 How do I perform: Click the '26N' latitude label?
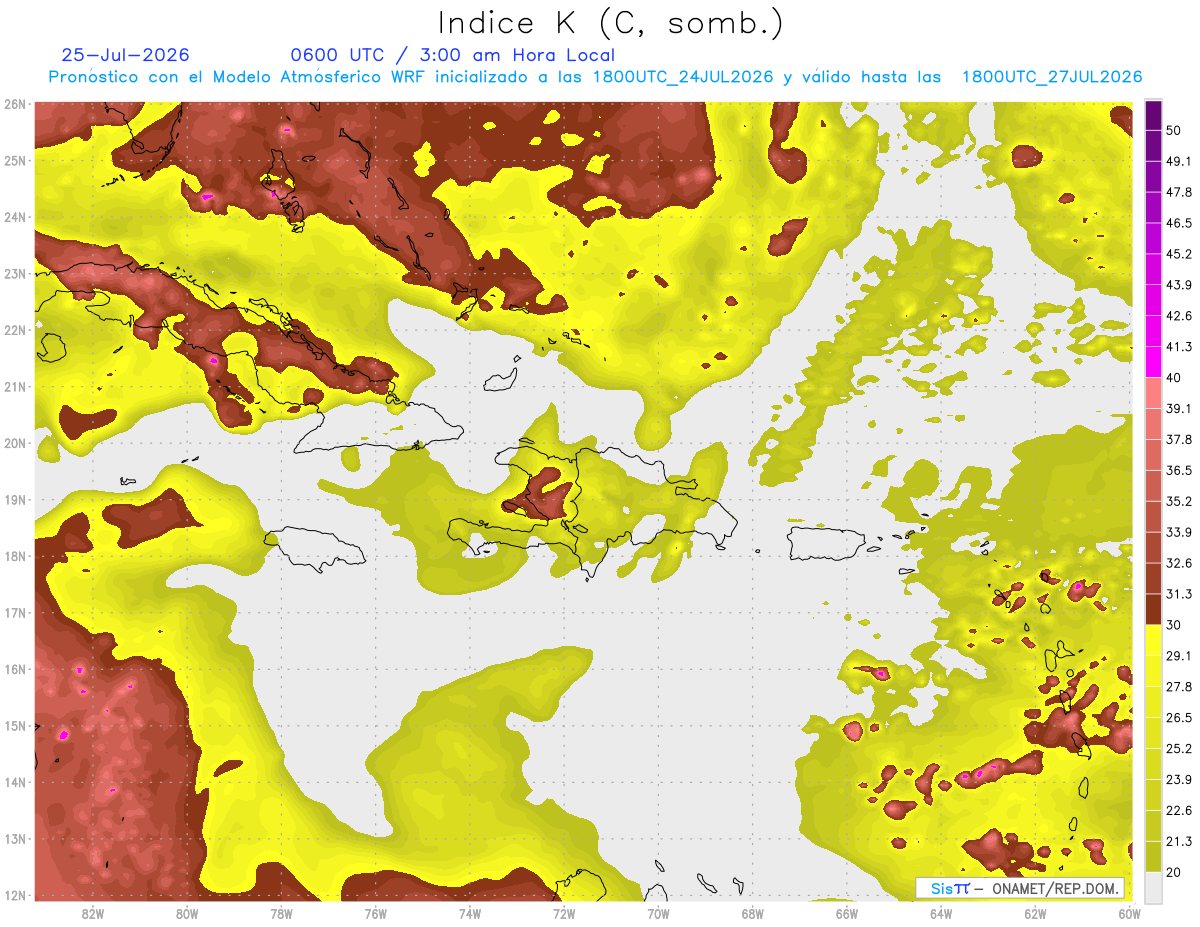(x=15, y=104)
